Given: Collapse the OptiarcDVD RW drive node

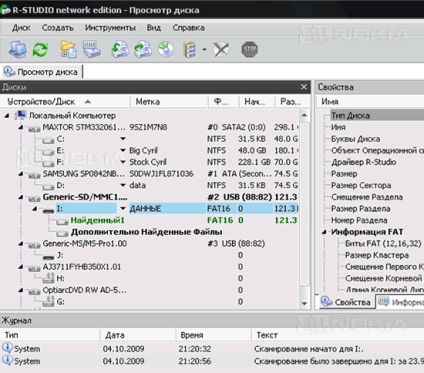Looking at the screenshot, I should (x=21, y=291).
